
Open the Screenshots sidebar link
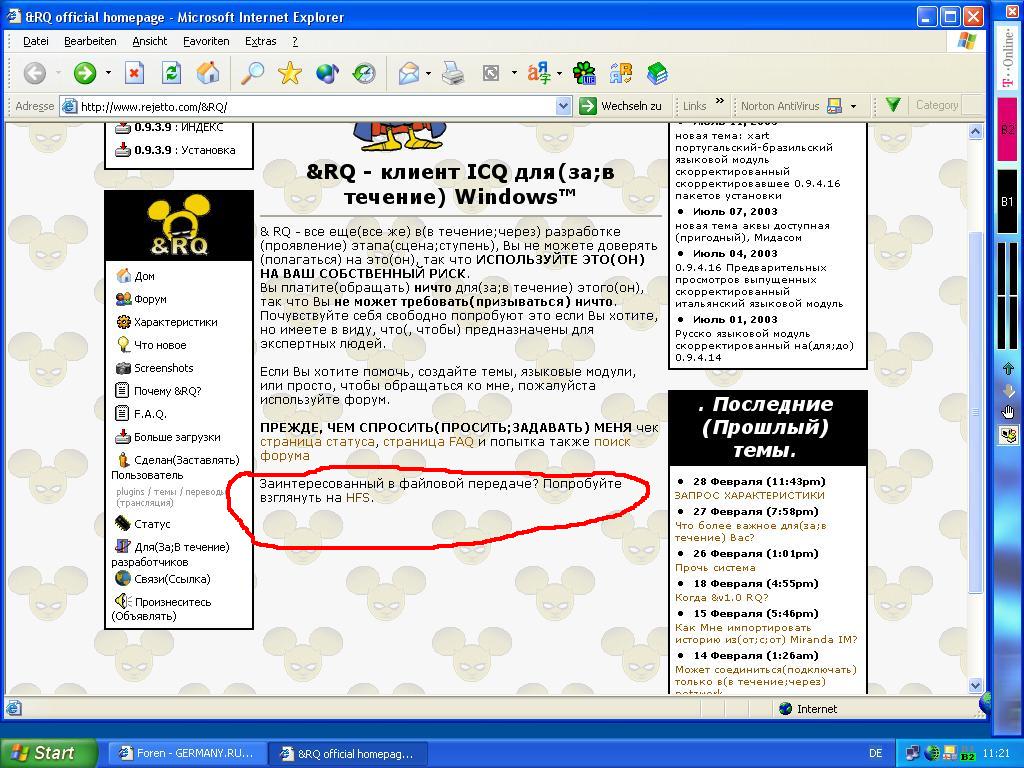pyautogui.click(x=163, y=368)
